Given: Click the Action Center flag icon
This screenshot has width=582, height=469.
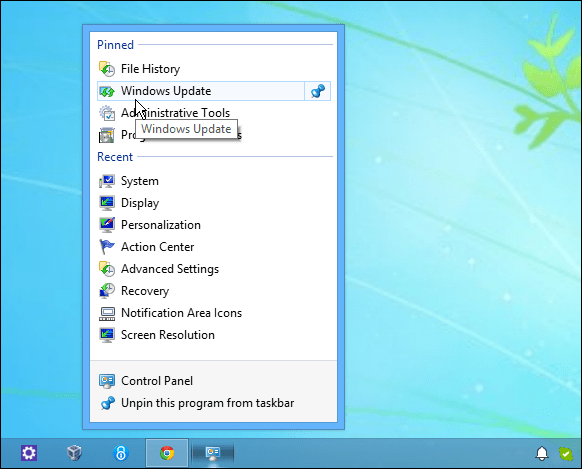Looking at the screenshot, I should pos(107,247).
